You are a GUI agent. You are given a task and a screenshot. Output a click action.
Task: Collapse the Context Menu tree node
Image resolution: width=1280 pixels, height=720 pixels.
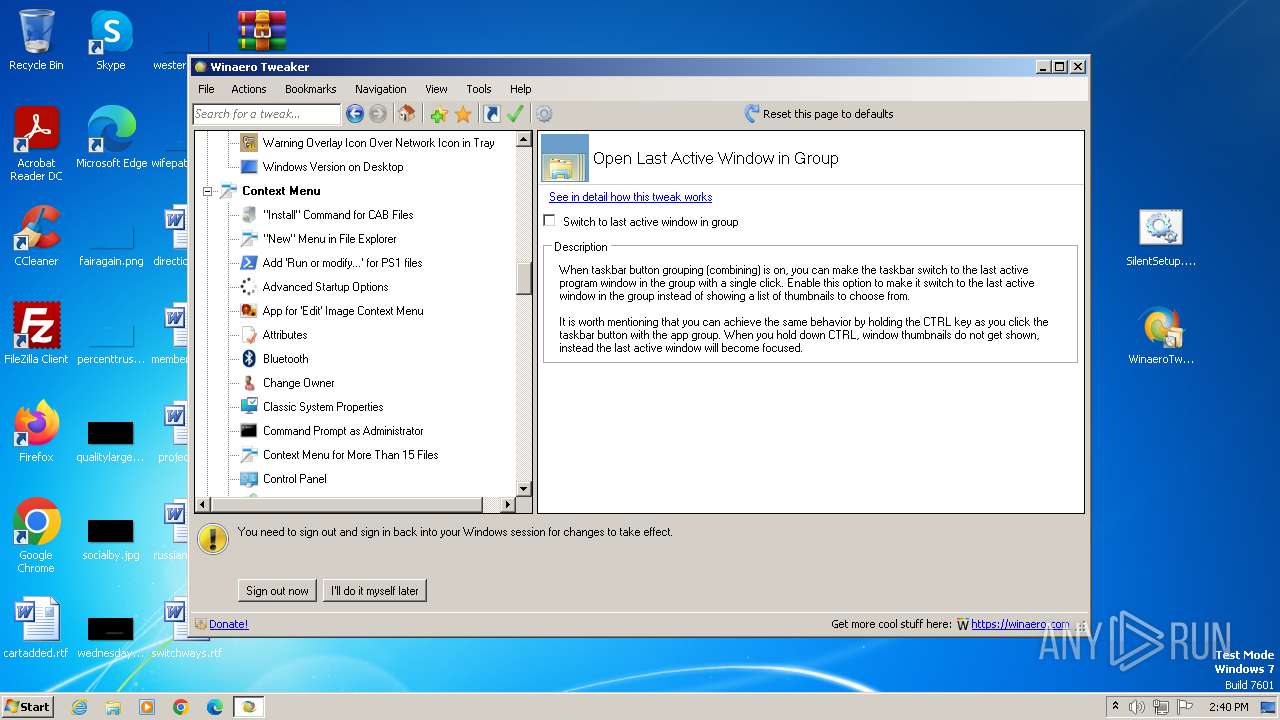tap(208, 191)
